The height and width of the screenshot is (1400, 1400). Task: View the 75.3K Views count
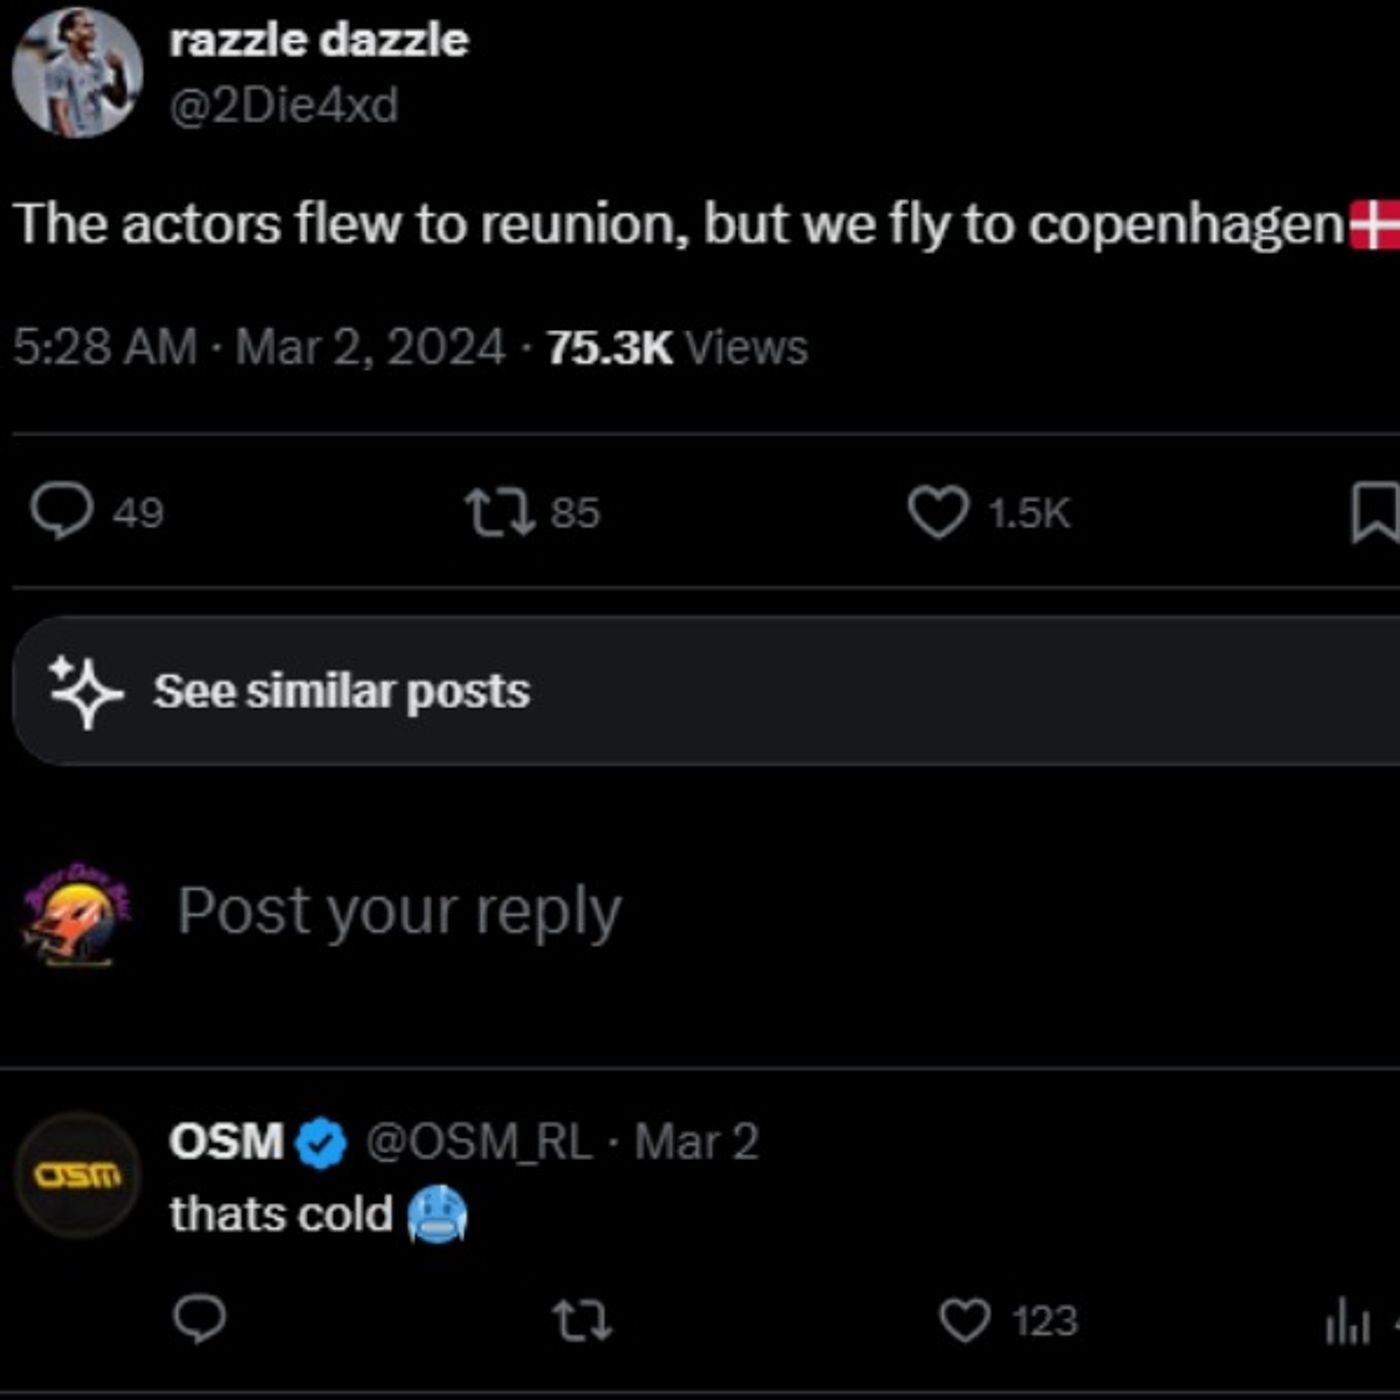pyautogui.click(x=677, y=348)
